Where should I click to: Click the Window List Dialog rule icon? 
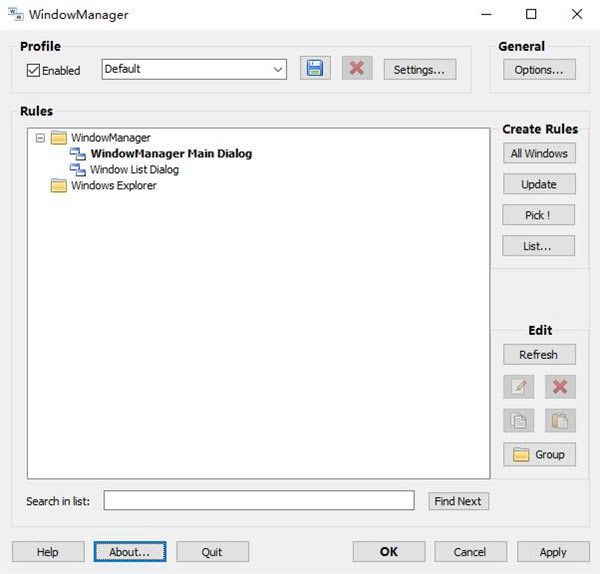point(78,170)
